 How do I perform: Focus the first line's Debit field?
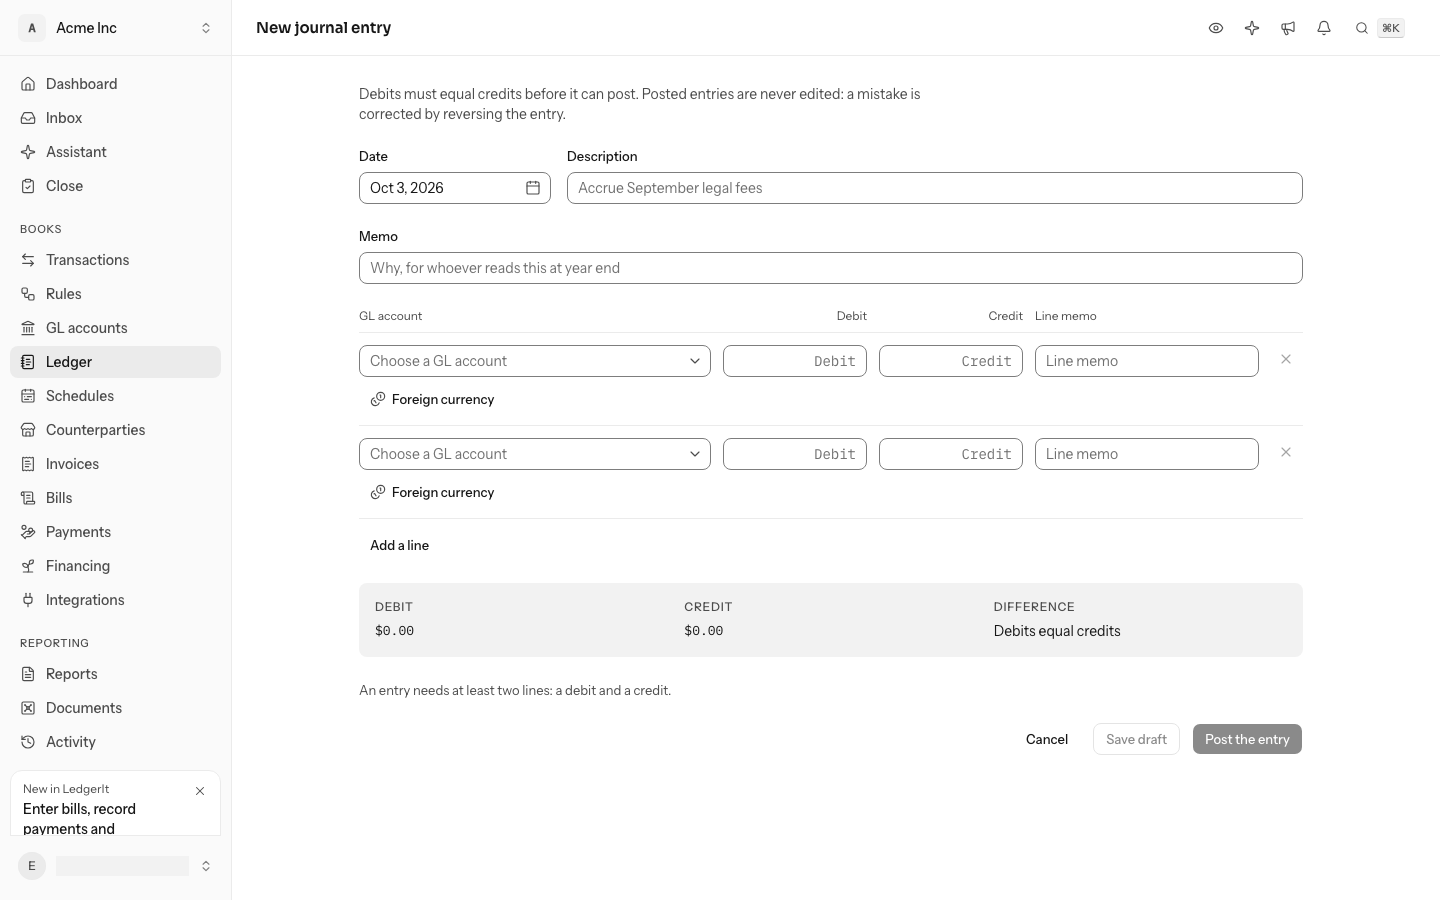tap(795, 361)
